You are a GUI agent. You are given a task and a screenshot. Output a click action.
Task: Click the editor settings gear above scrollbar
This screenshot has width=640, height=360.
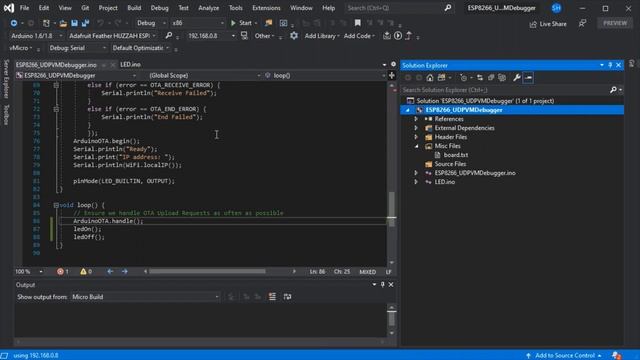click(393, 64)
